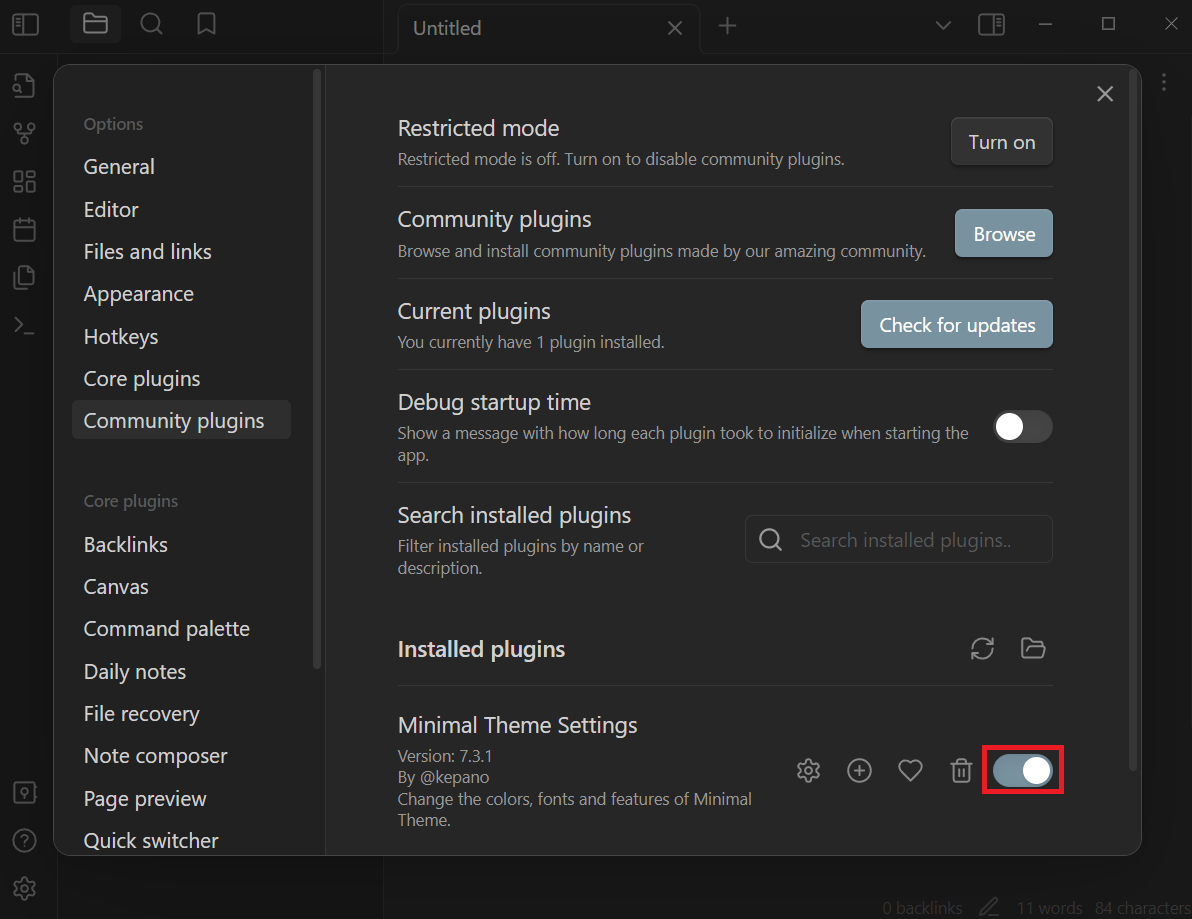Disable the Minimal Theme Settings plugin toggle
This screenshot has height=919, width=1192.
1022,771
